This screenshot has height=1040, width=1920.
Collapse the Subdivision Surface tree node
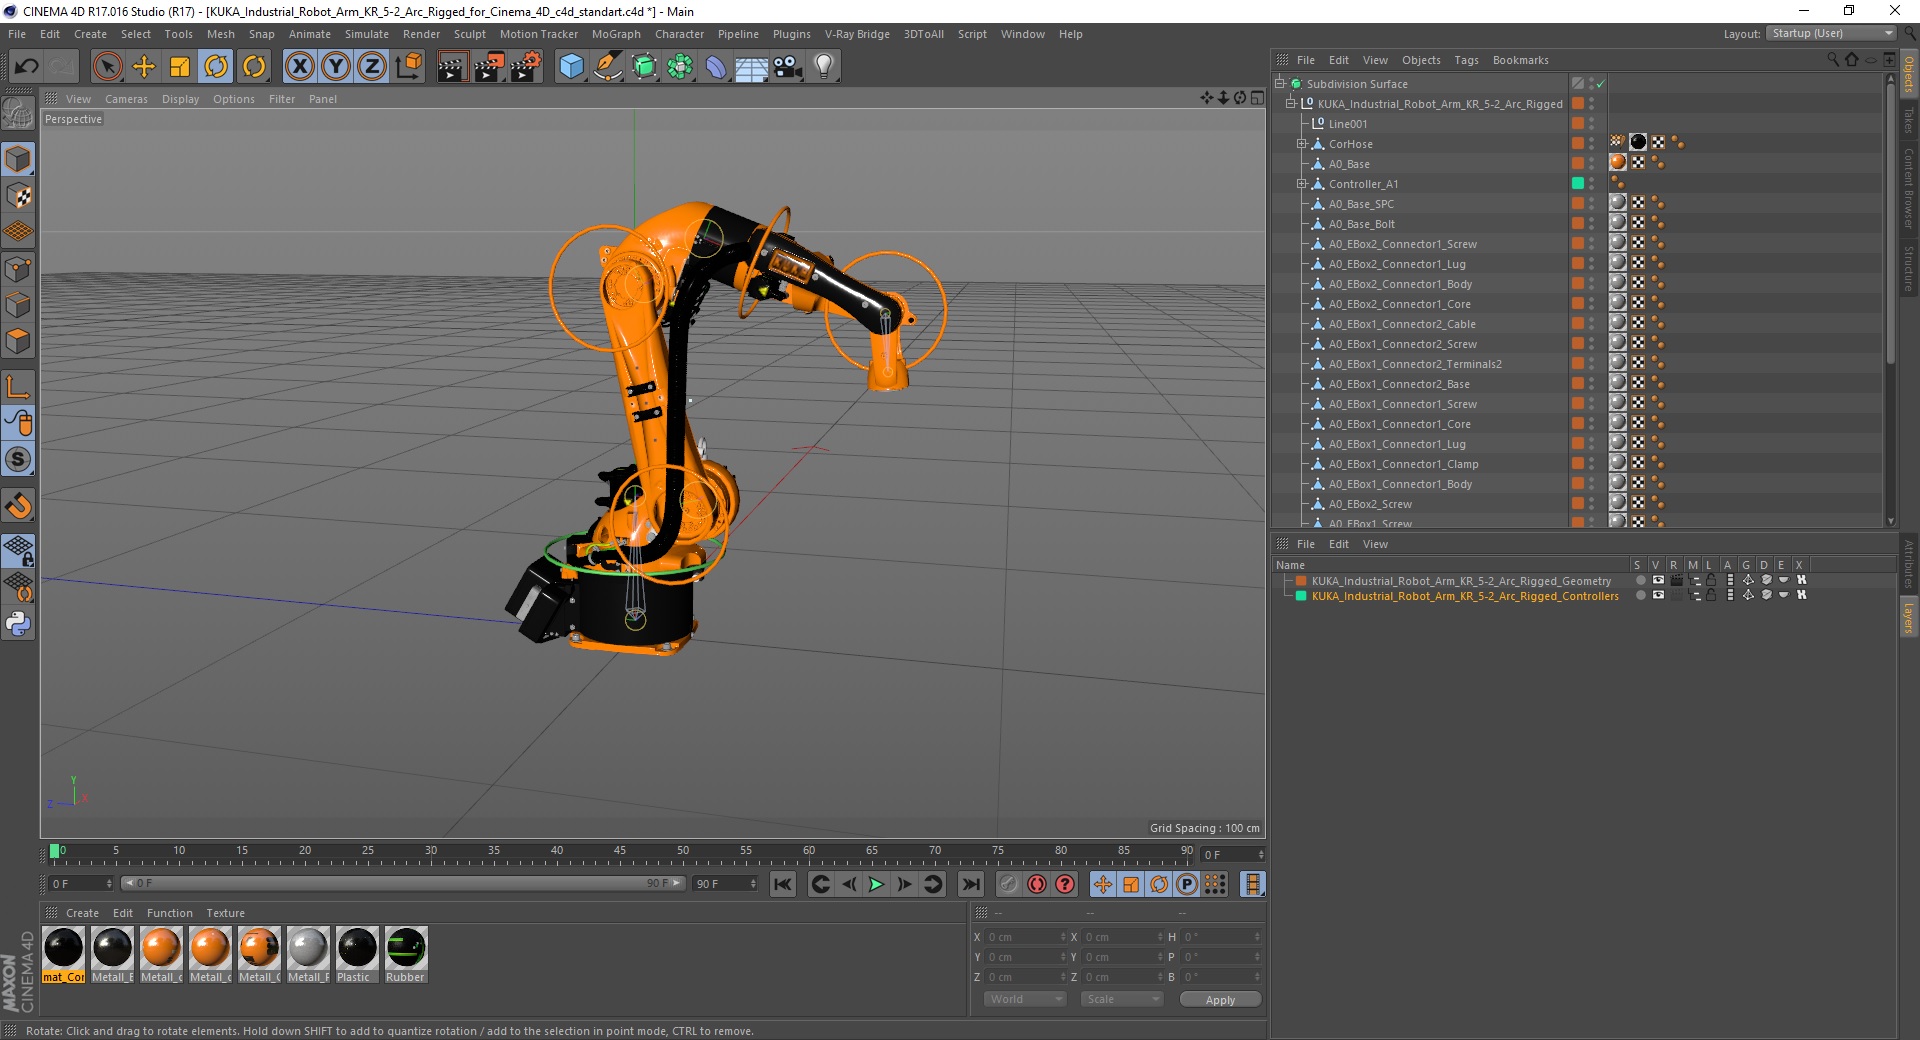pyautogui.click(x=1279, y=84)
